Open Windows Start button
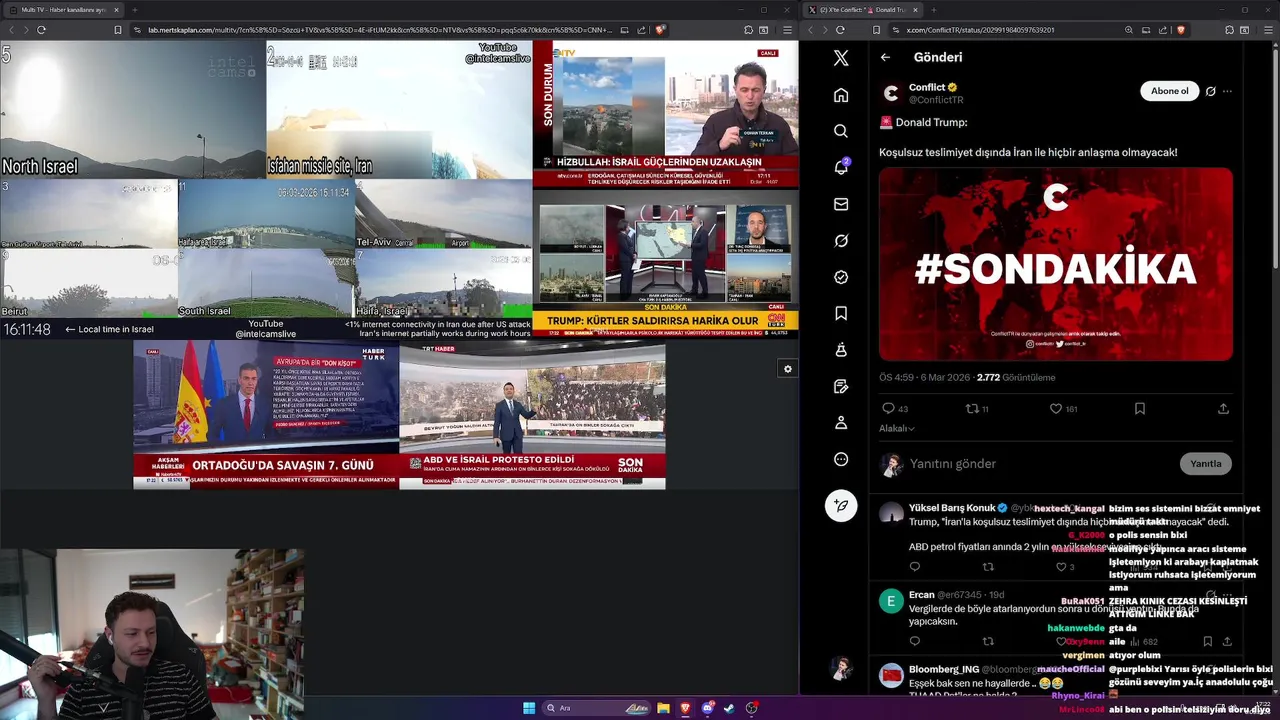This screenshot has height=720, width=1280. [529, 708]
